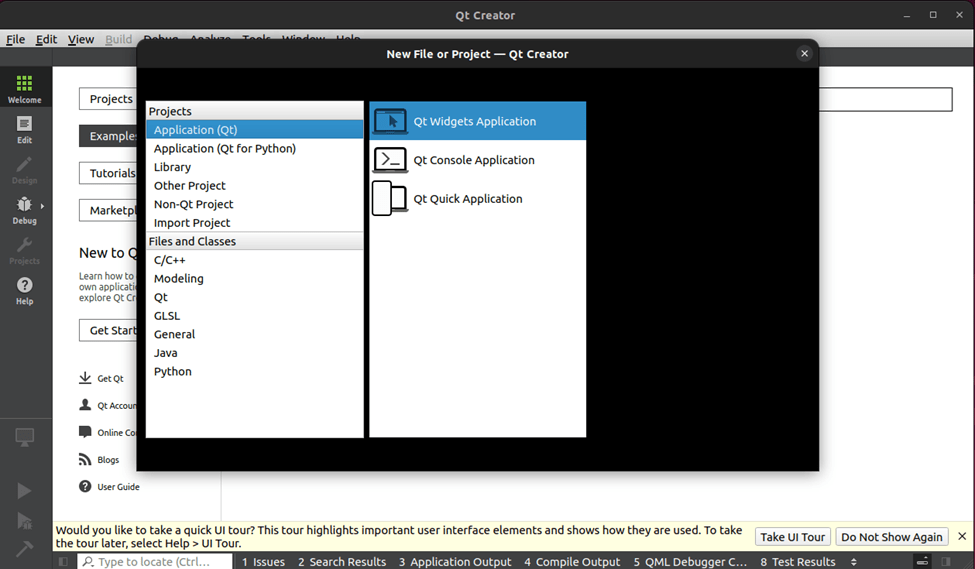Select Application (Qt for Python) category
975x569 pixels.
click(255, 148)
